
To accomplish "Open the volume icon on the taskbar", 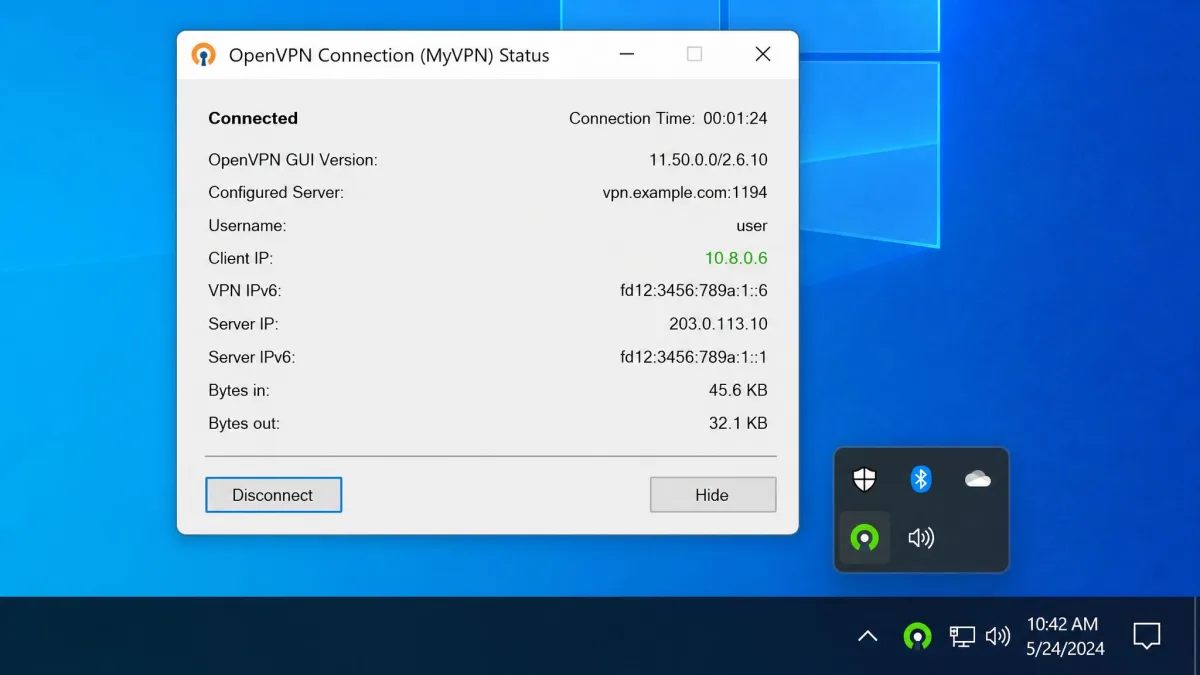I will point(998,635).
